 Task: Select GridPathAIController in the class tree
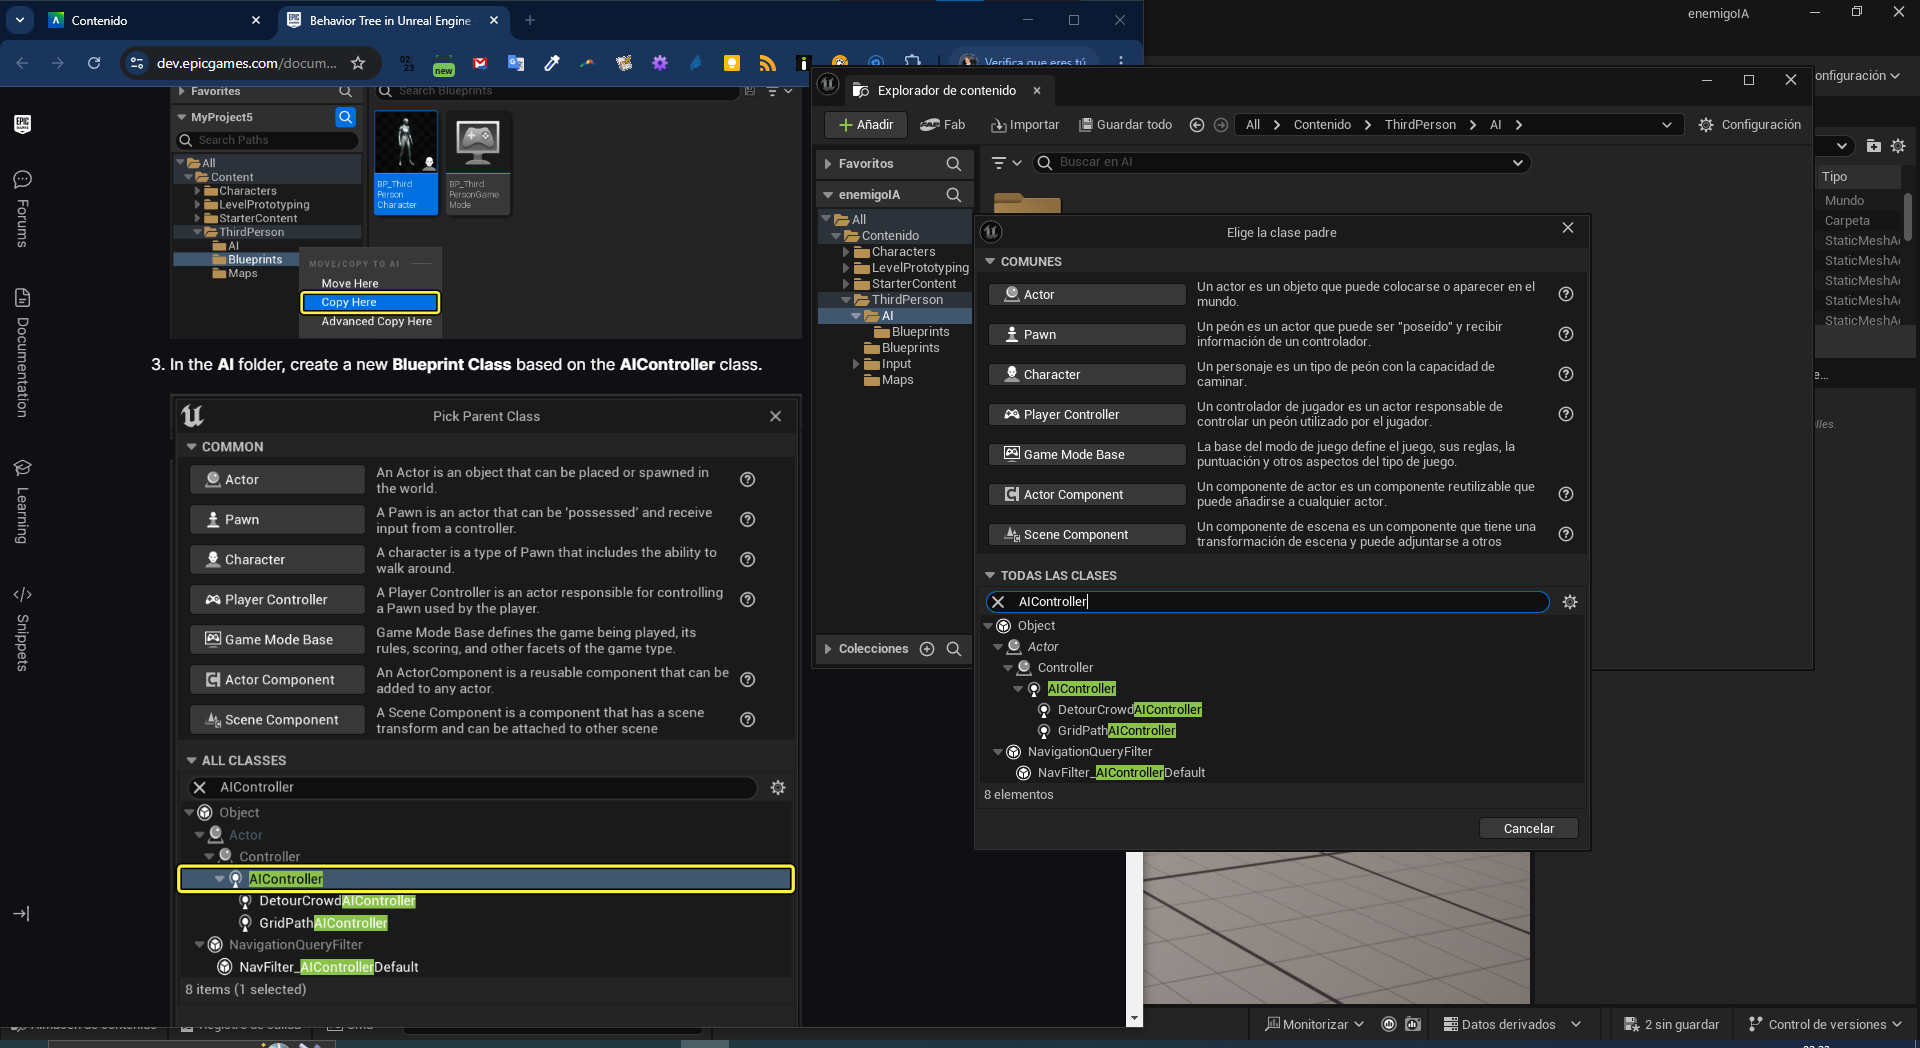[1116, 731]
